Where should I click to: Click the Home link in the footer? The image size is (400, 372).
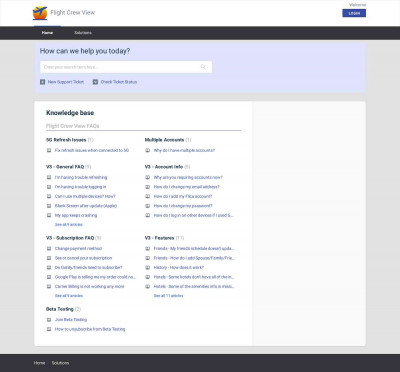(39, 363)
